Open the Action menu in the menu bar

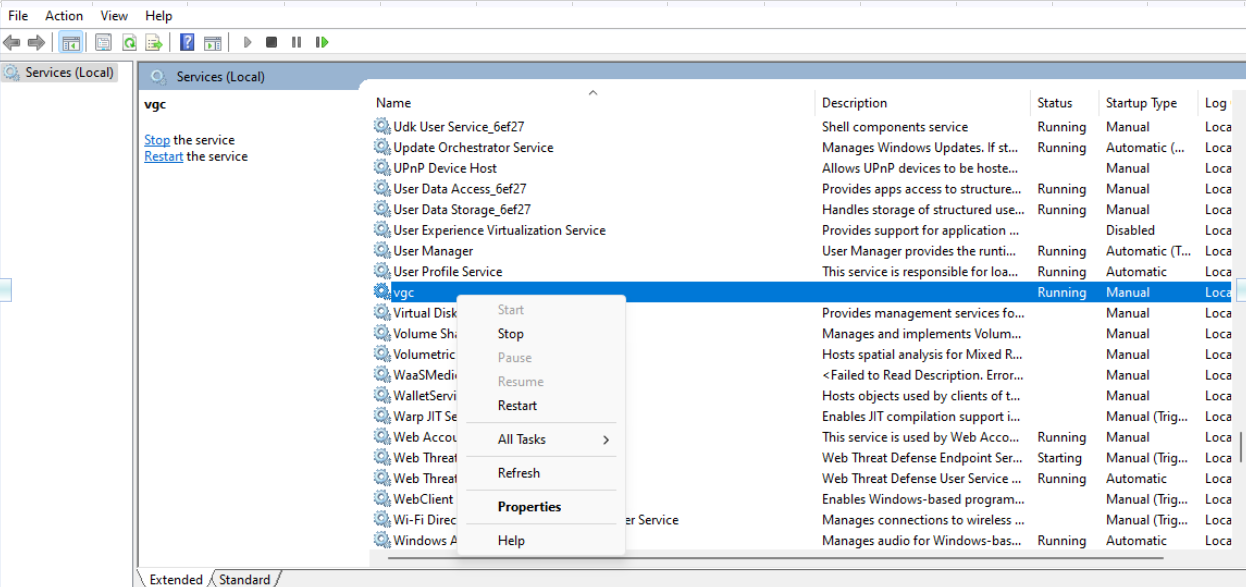coord(64,15)
